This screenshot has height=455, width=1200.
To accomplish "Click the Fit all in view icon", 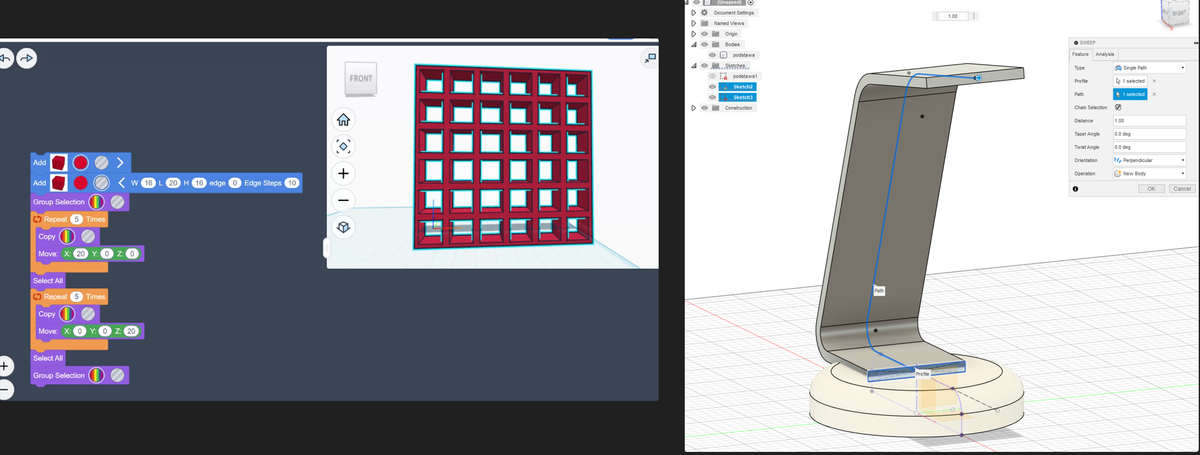I will coord(343,146).
